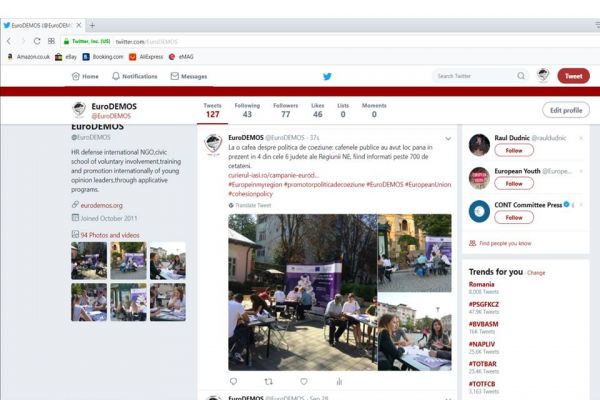Click the #cohesionpolicy hashtag
The width and height of the screenshot is (600, 400).
251,194
